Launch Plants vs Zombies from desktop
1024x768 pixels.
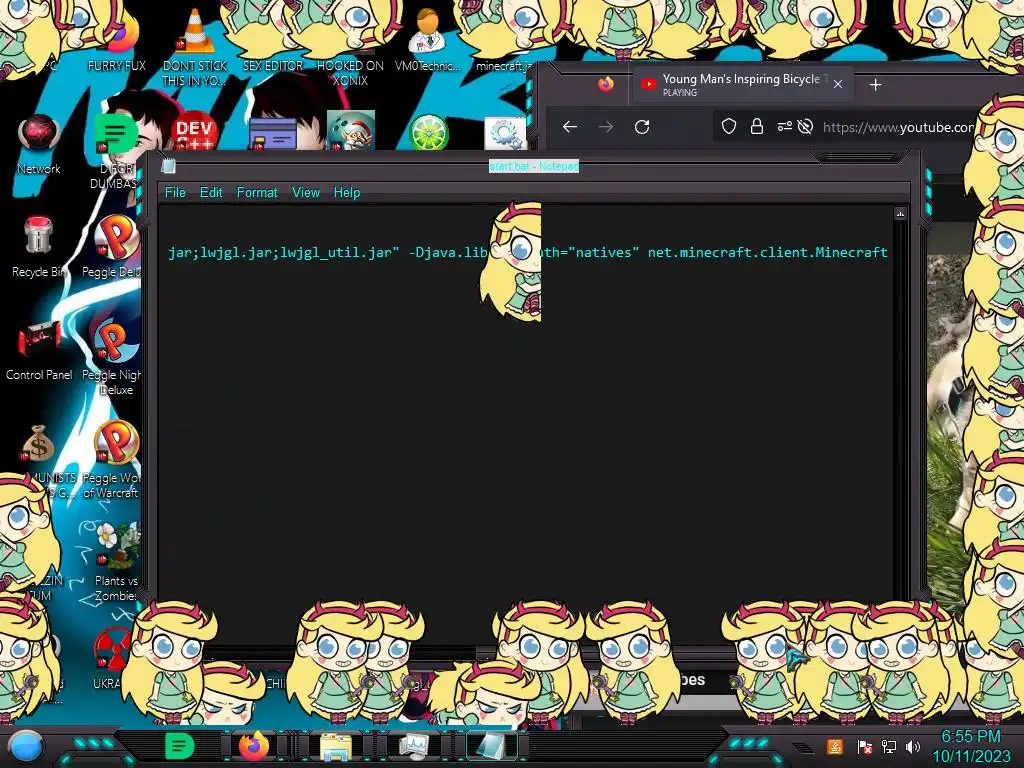click(x=118, y=546)
